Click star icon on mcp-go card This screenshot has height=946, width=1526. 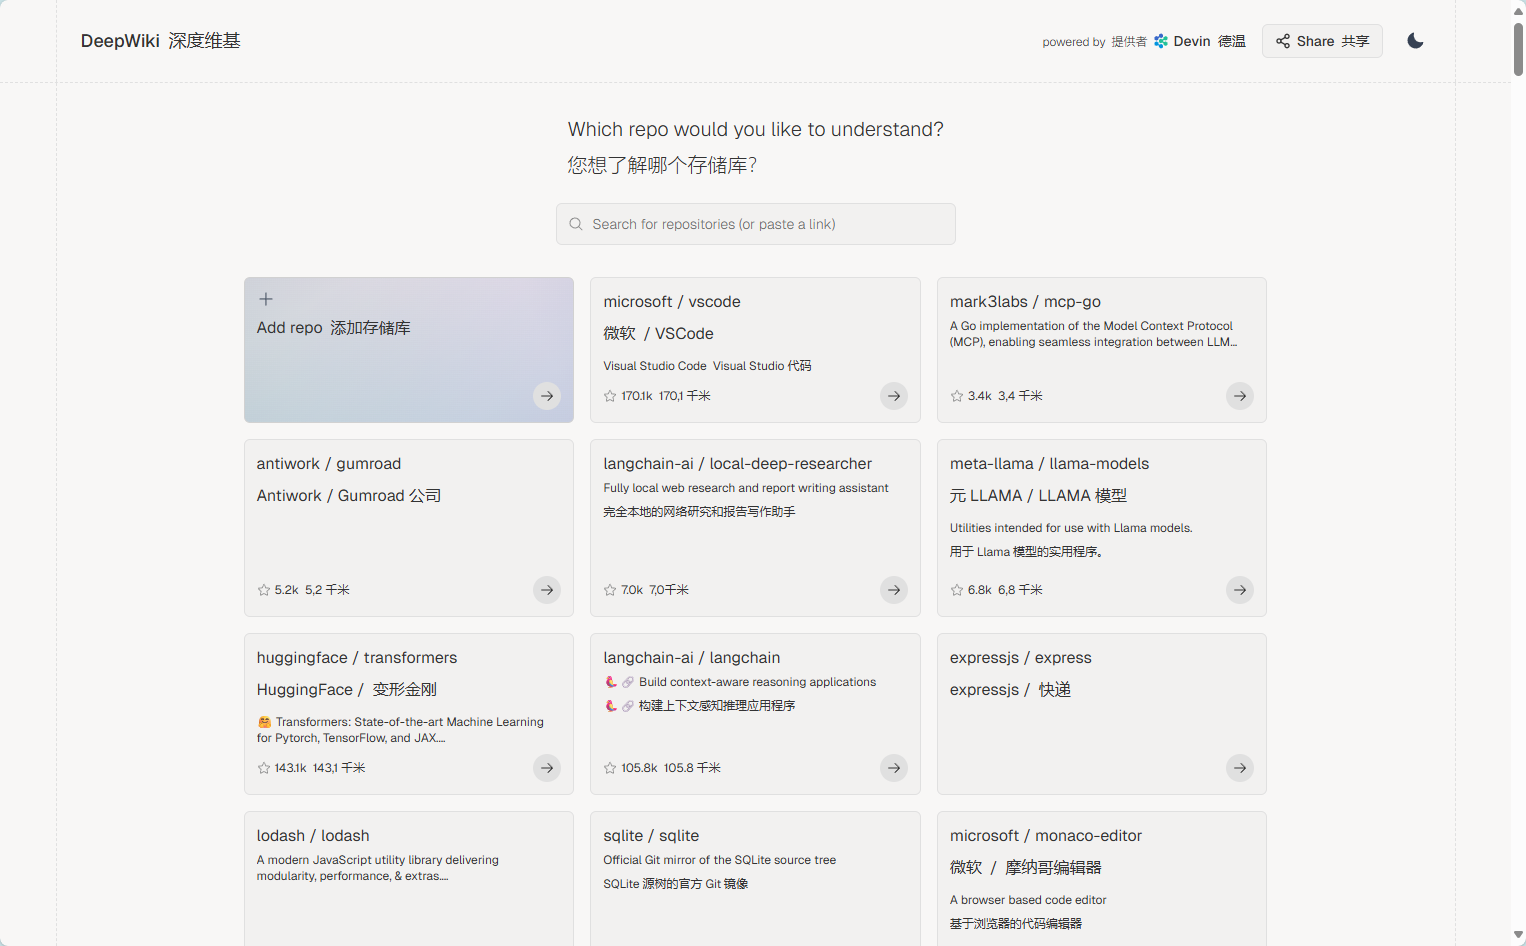(x=957, y=396)
